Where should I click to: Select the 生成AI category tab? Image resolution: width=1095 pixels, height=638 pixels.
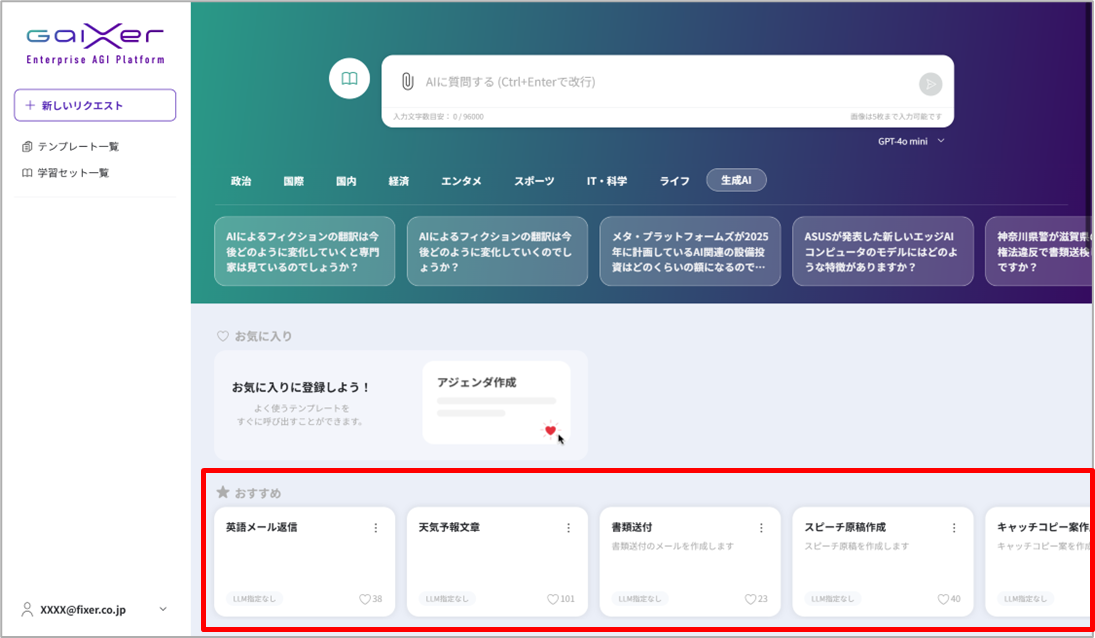pyautogui.click(x=736, y=180)
